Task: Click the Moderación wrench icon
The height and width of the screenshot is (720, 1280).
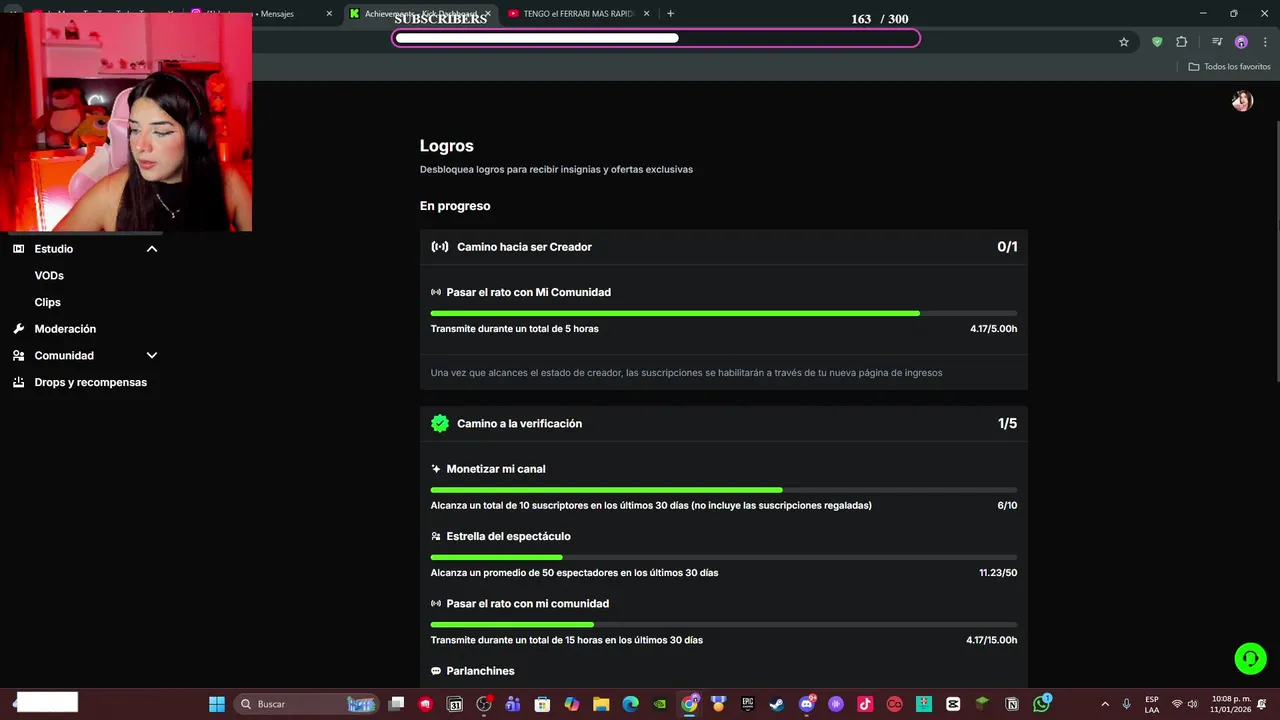Action: click(x=19, y=329)
